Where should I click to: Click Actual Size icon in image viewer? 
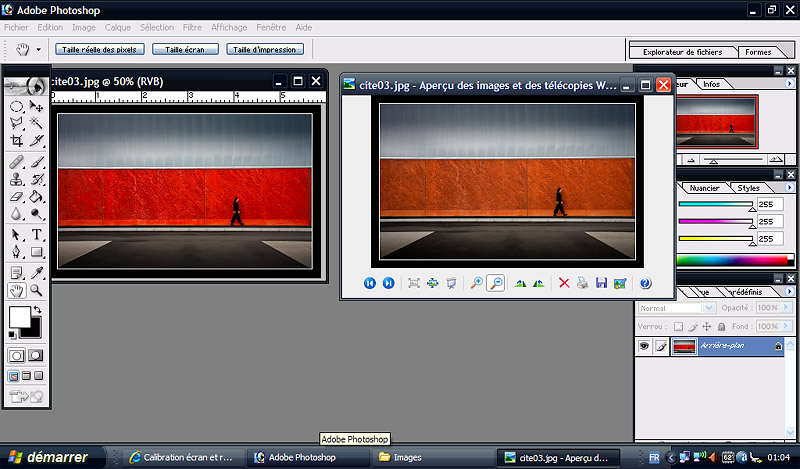click(433, 283)
